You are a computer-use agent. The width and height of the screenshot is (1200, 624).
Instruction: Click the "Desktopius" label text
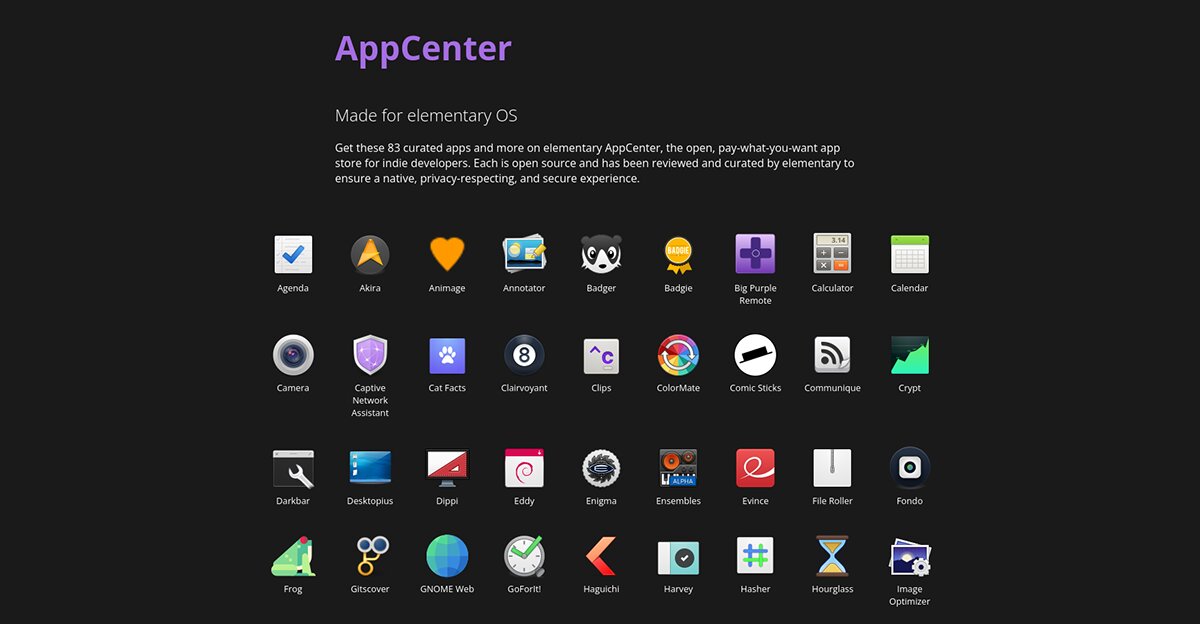pyautogui.click(x=370, y=501)
